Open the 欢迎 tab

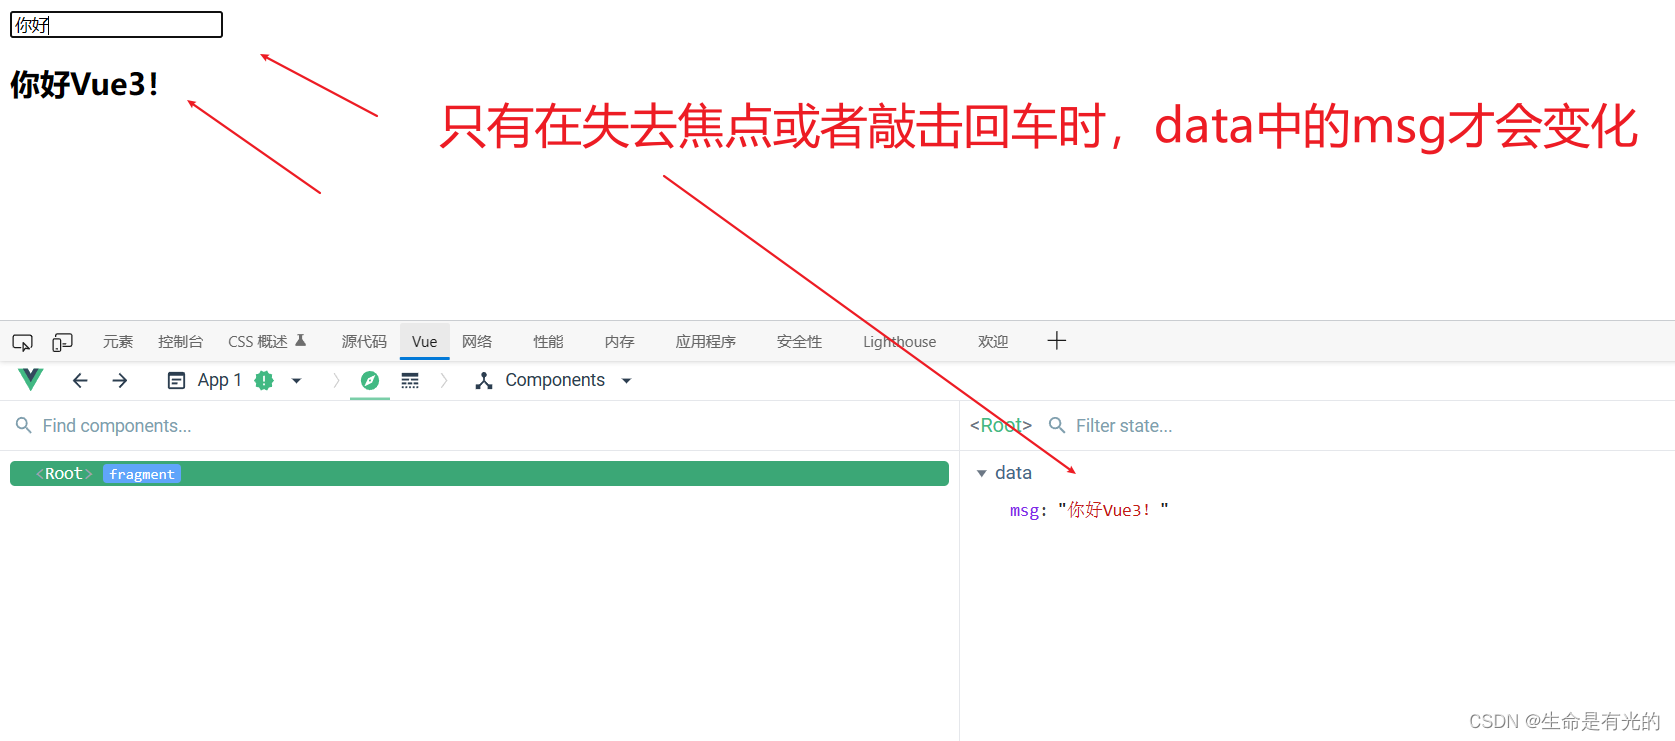(x=993, y=342)
